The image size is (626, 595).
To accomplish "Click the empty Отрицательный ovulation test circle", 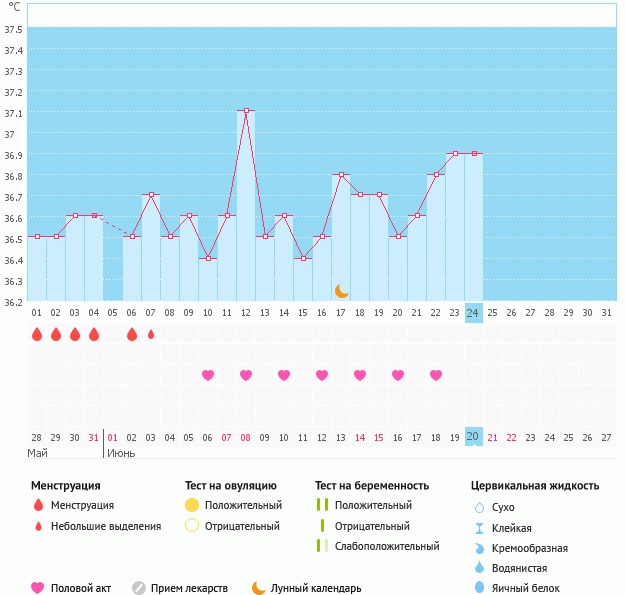I will click(192, 526).
